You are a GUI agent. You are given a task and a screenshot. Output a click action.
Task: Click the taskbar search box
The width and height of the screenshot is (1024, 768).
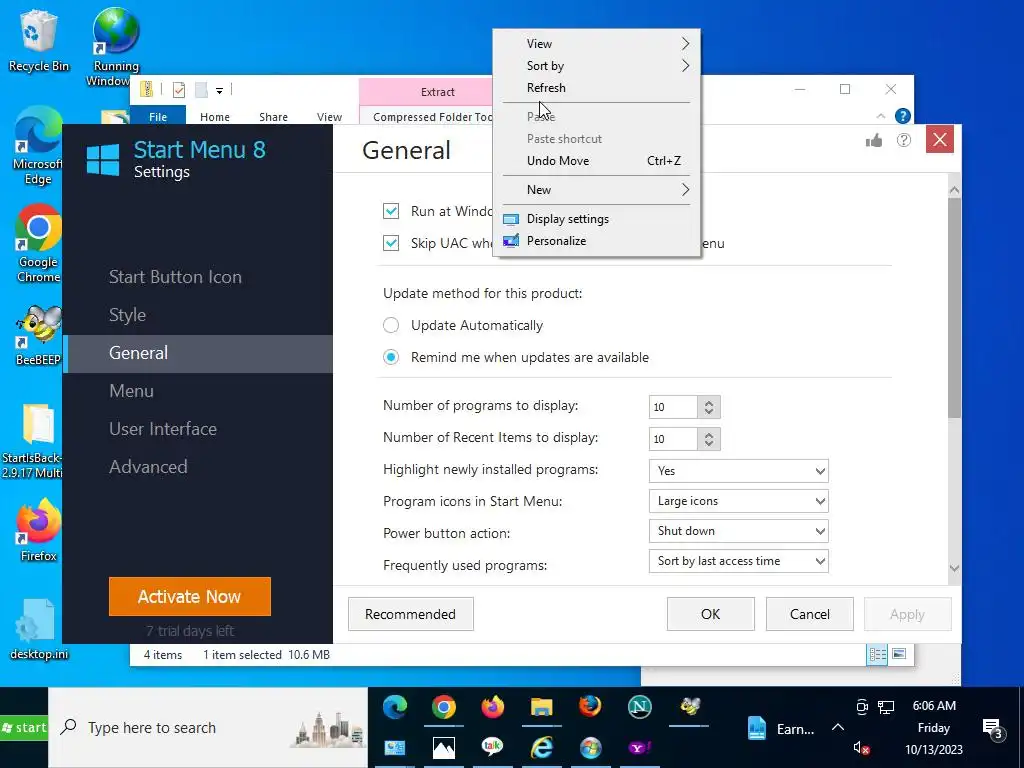[x=208, y=728]
